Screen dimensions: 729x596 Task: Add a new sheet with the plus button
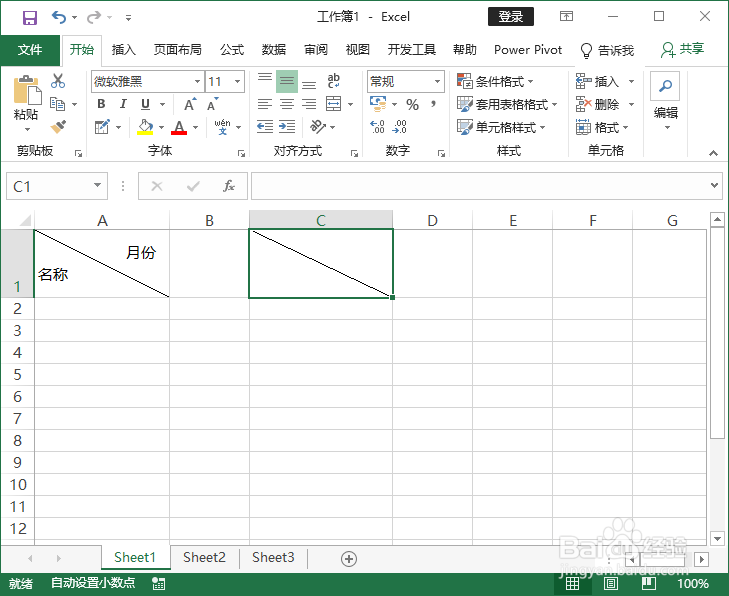(x=349, y=558)
